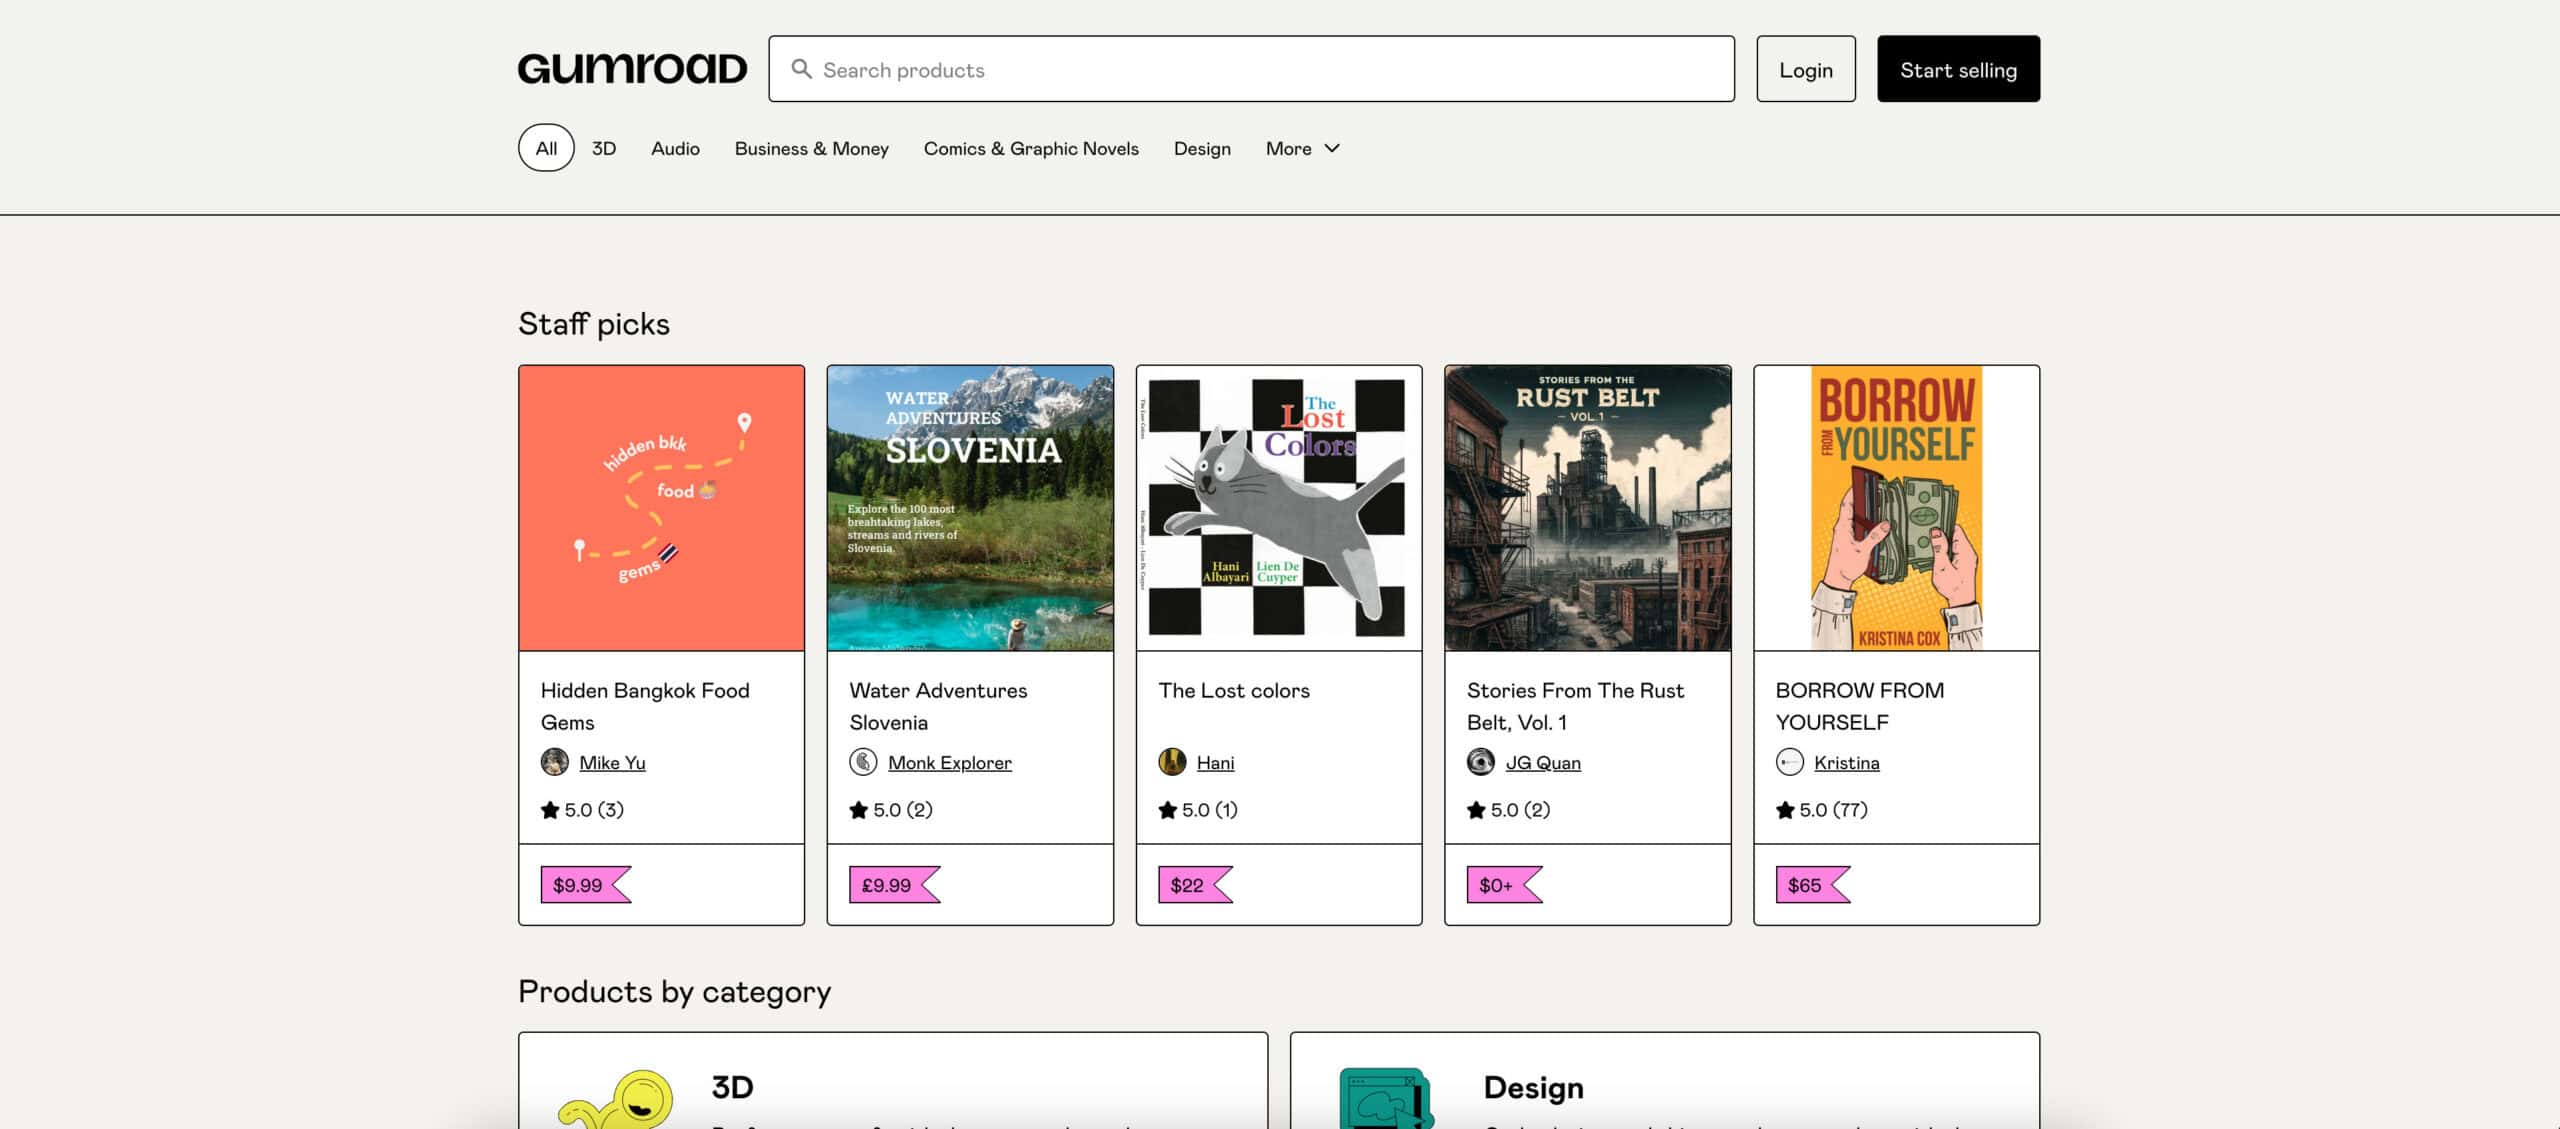Click the search magnifier icon
Screen dimensions: 2560x1129
(801, 68)
